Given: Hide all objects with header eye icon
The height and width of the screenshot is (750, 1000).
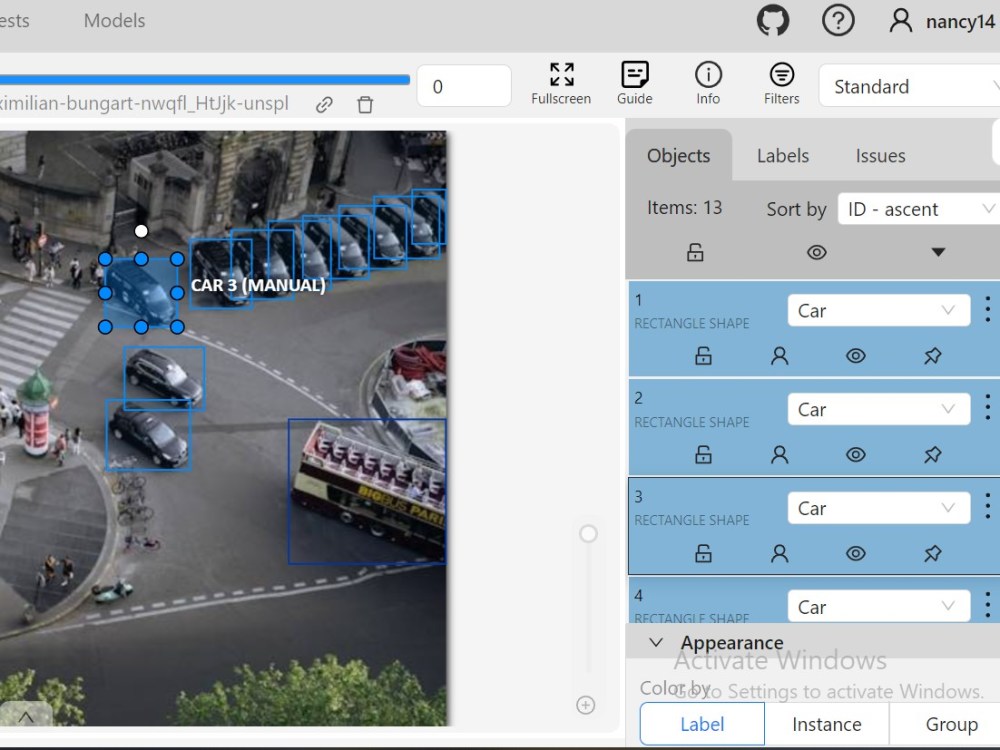Looking at the screenshot, I should point(816,253).
